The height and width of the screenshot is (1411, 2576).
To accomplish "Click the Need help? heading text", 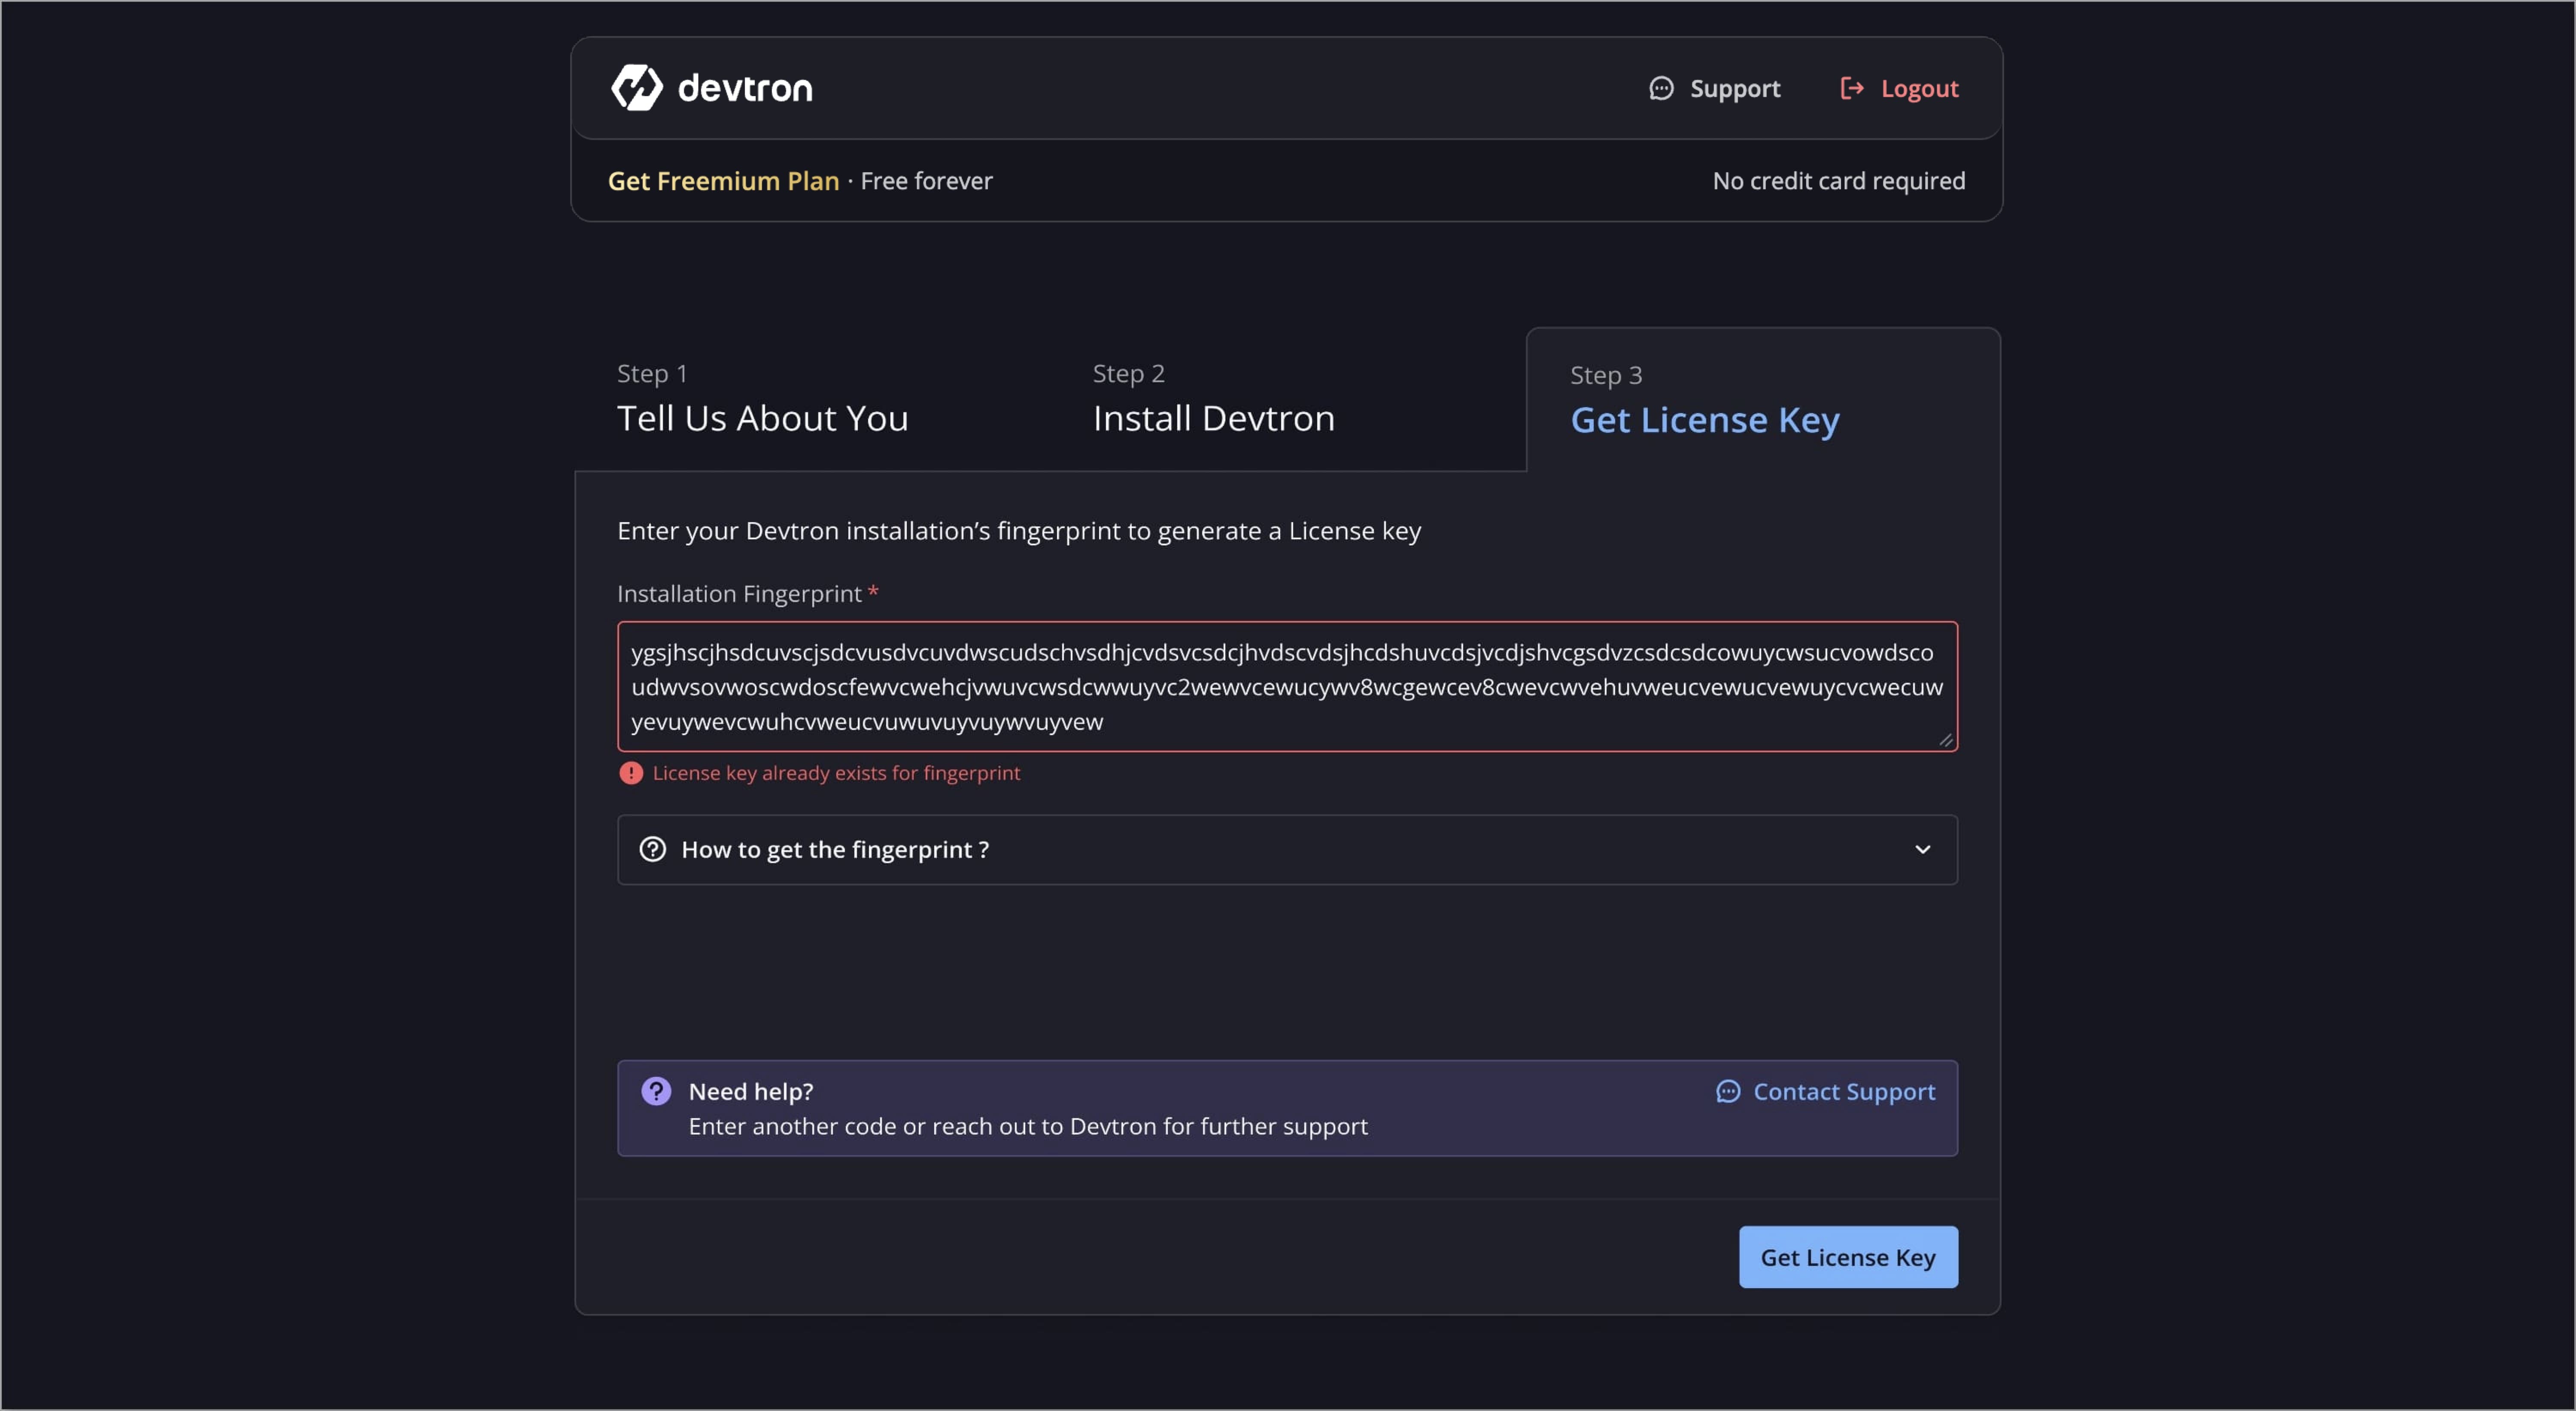I will click(751, 1092).
